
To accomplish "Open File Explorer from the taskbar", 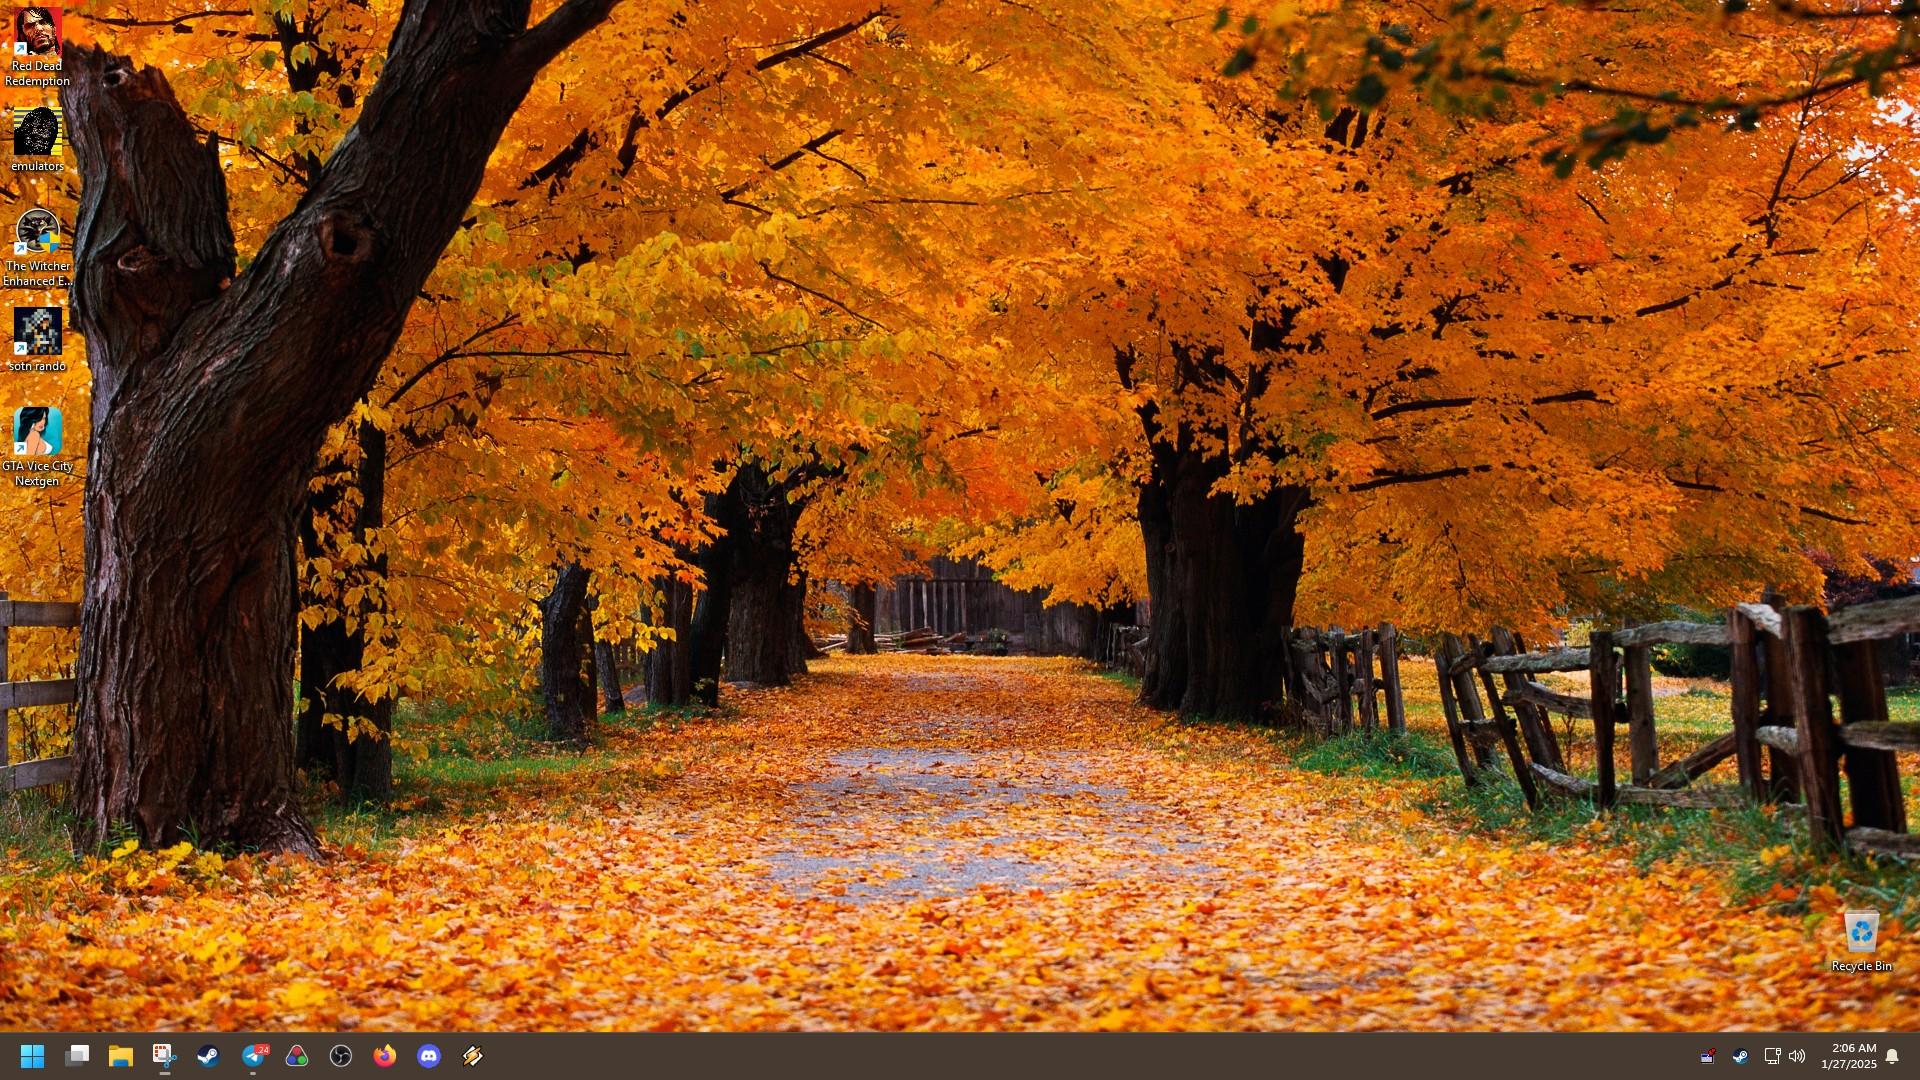I will pyautogui.click(x=121, y=1056).
